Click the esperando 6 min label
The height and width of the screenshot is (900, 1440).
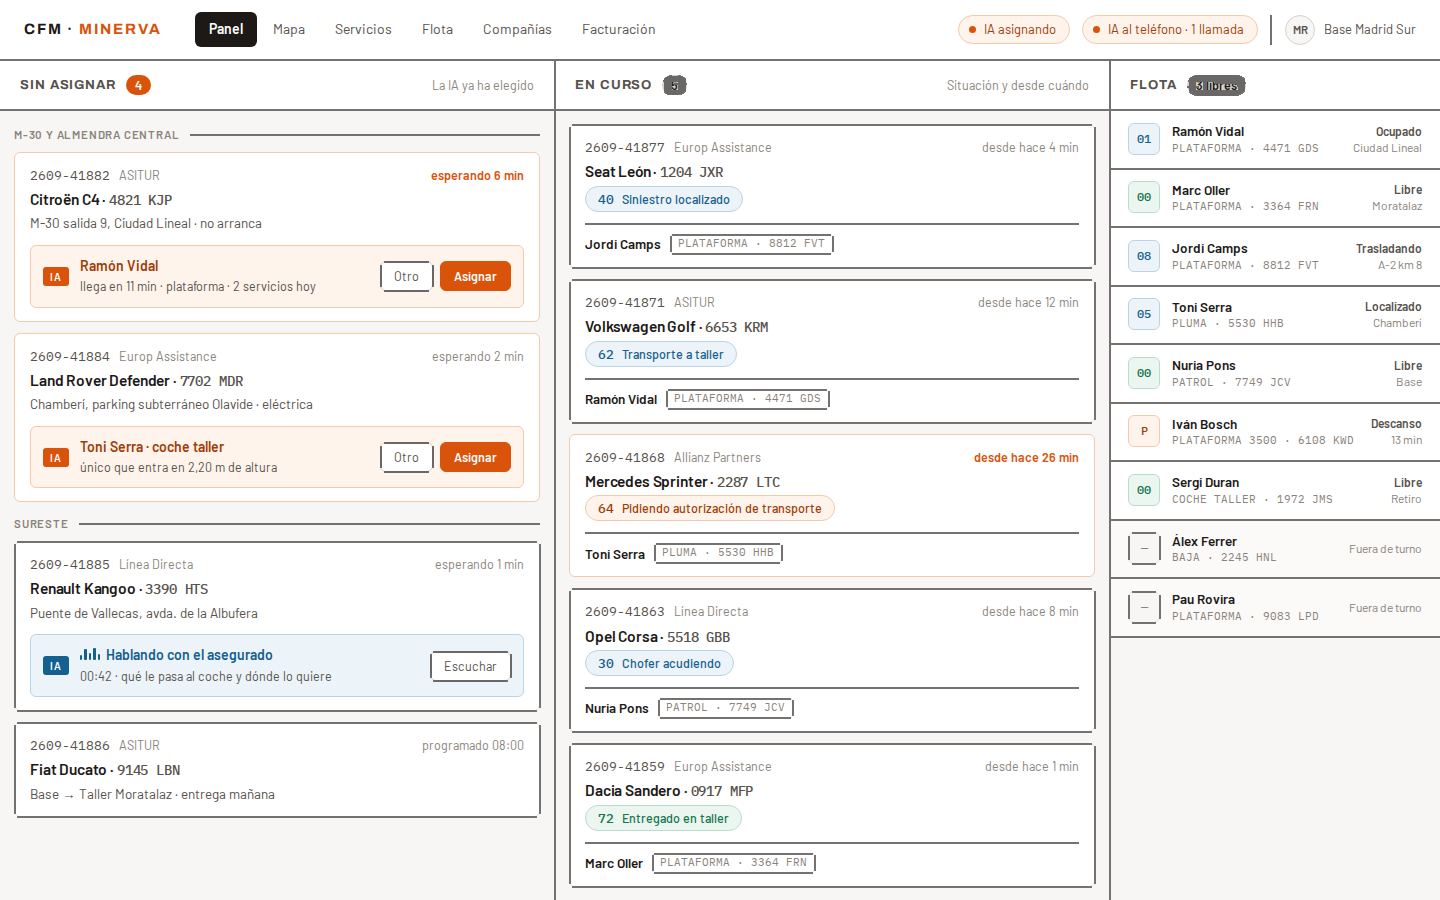(477, 175)
